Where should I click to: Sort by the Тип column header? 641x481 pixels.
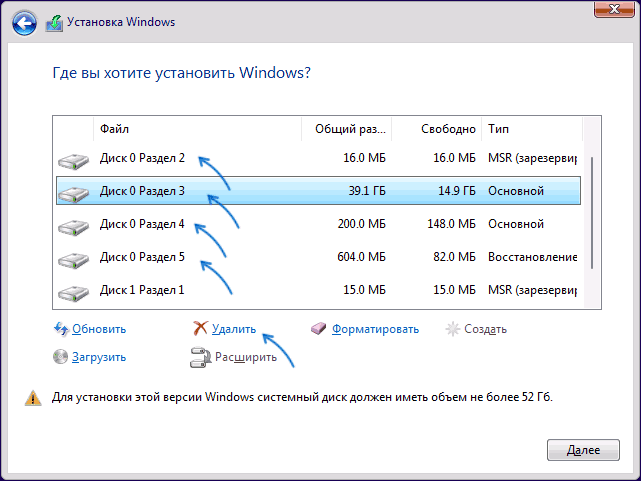(531, 129)
